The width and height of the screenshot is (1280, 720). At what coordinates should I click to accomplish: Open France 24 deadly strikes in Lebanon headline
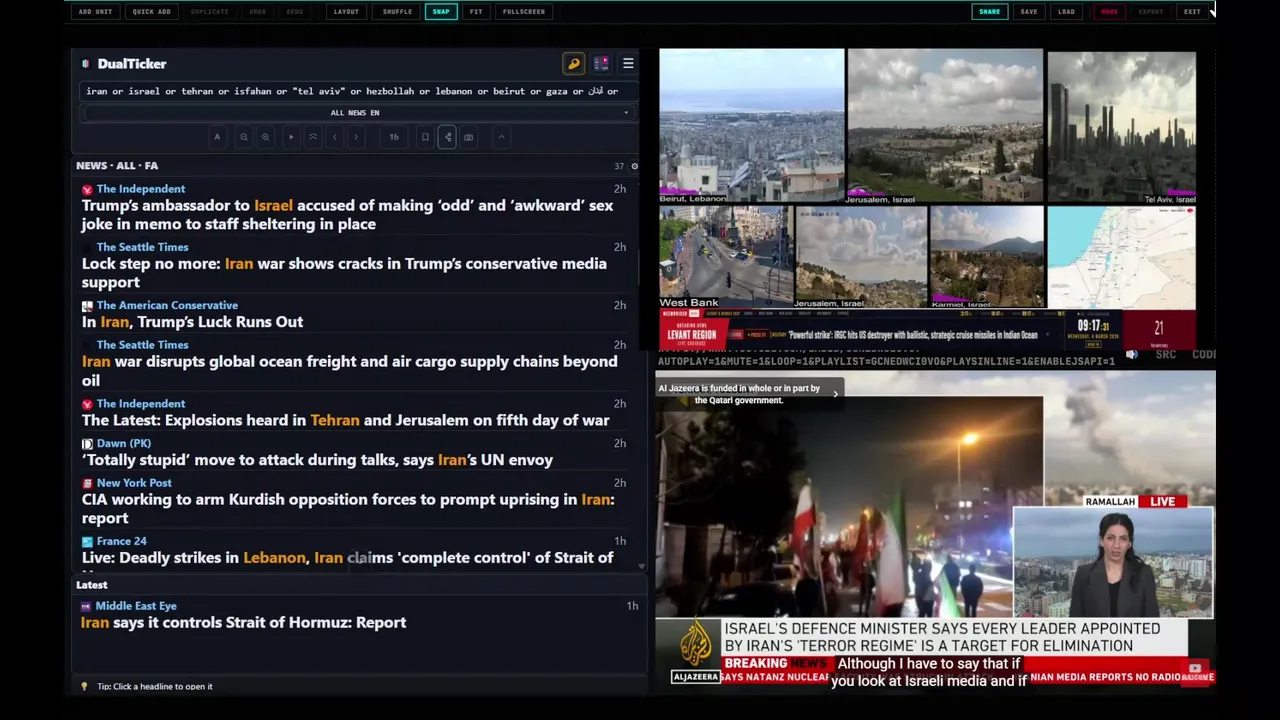(347, 558)
